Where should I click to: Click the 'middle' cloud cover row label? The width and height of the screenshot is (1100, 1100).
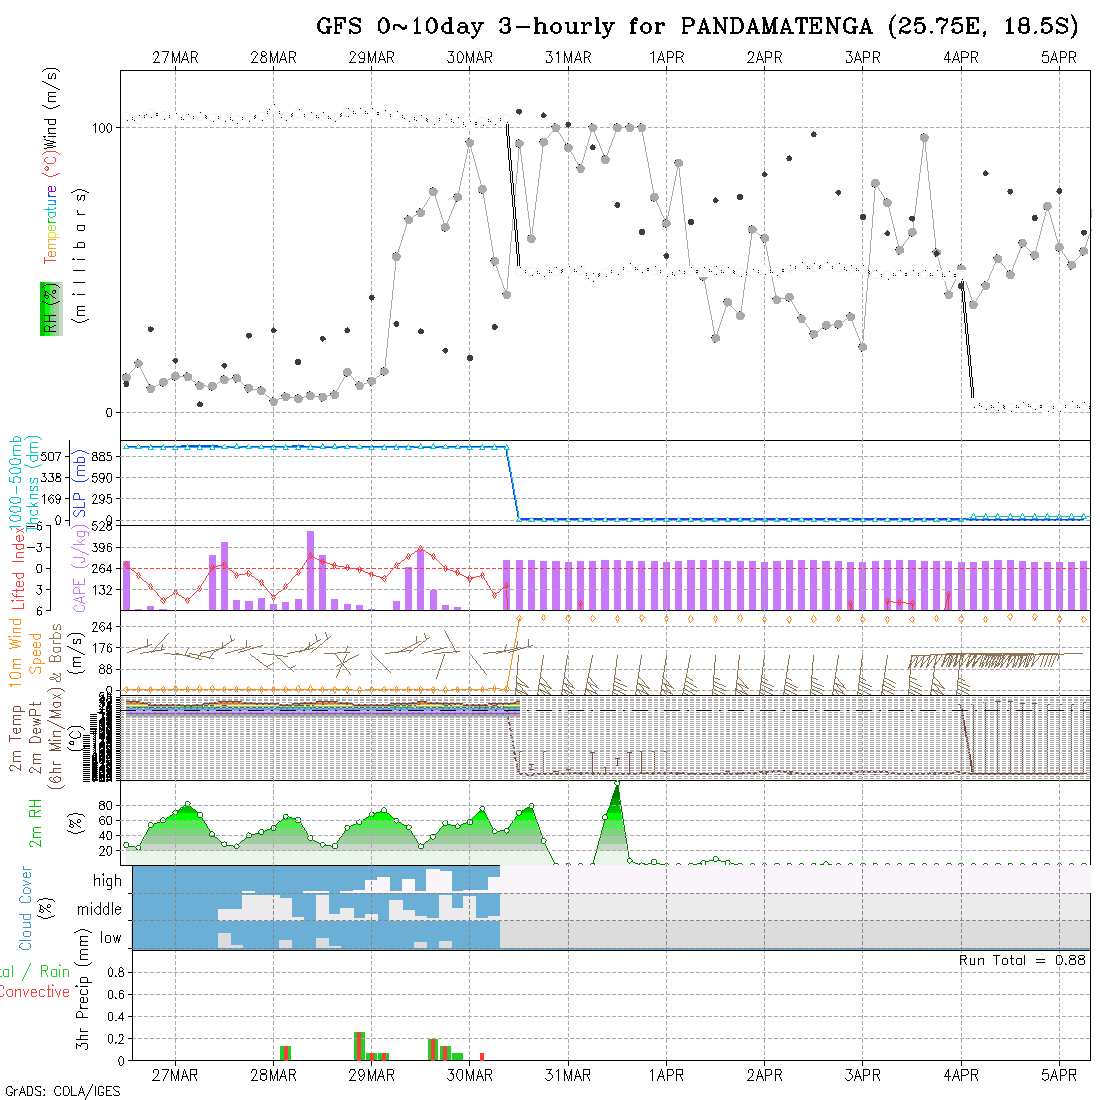click(x=99, y=910)
